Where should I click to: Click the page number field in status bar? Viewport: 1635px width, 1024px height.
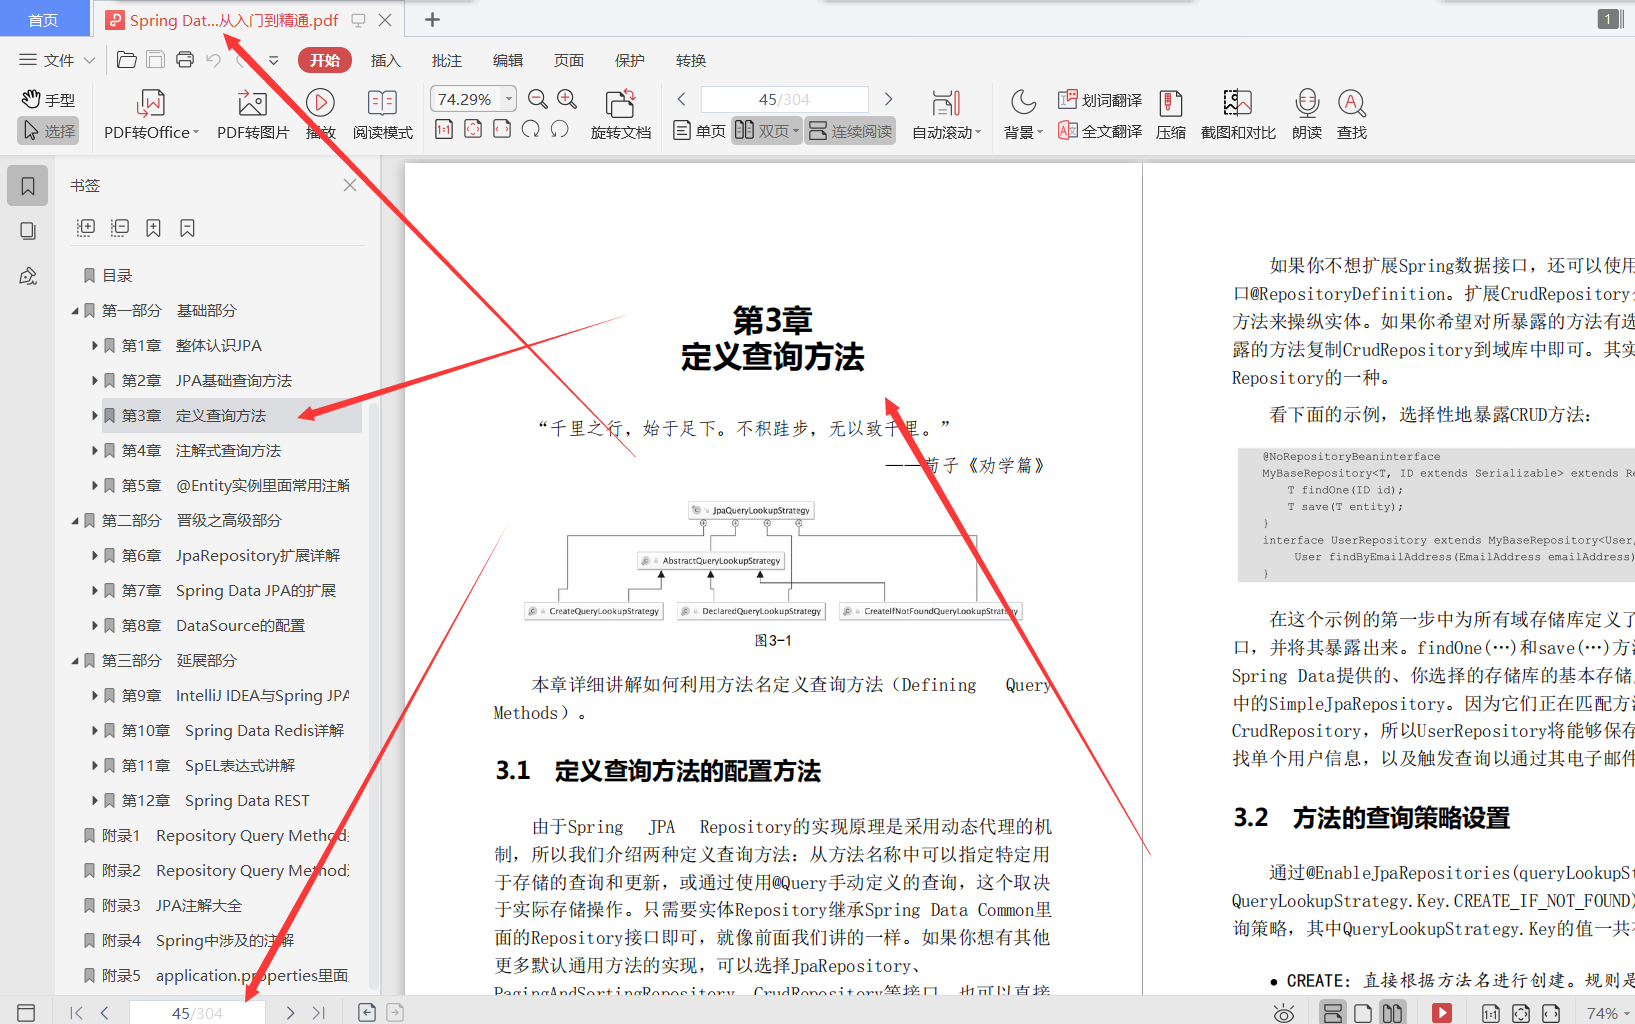click(x=197, y=1013)
